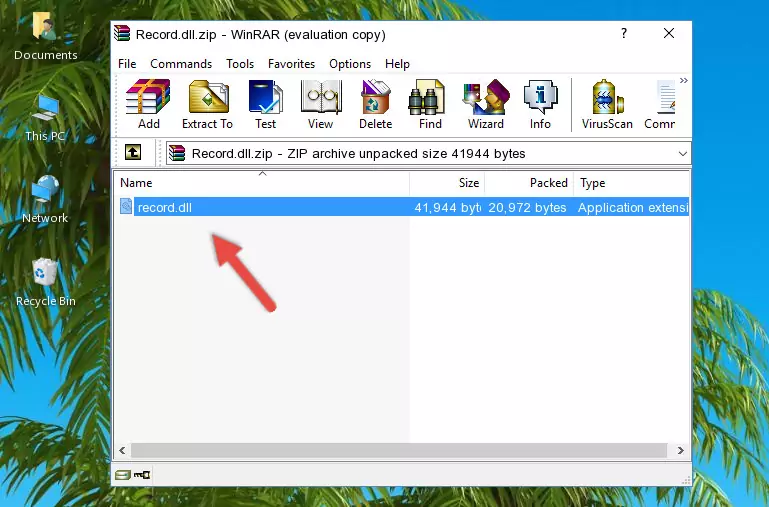The width and height of the screenshot is (769, 507).
Task: Click the horizontal scrollbar right arrow
Action: coord(681,450)
